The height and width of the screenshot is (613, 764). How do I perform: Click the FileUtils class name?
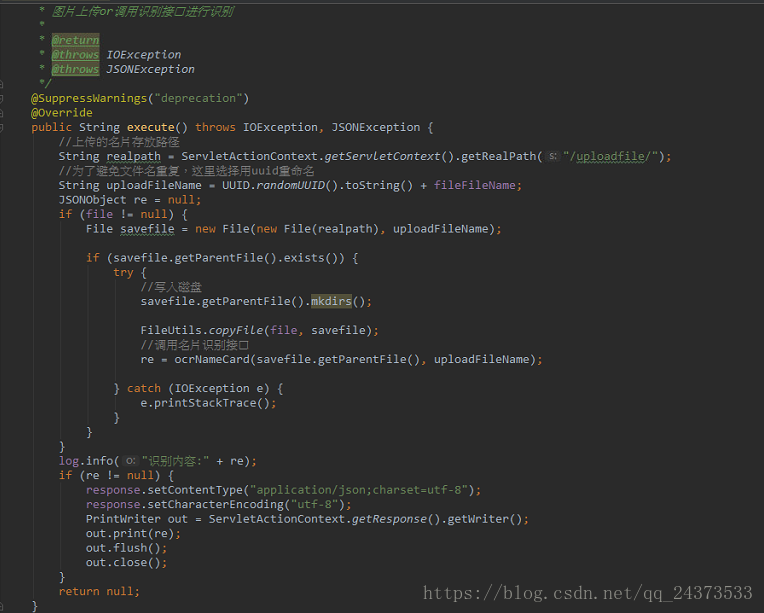click(171, 330)
